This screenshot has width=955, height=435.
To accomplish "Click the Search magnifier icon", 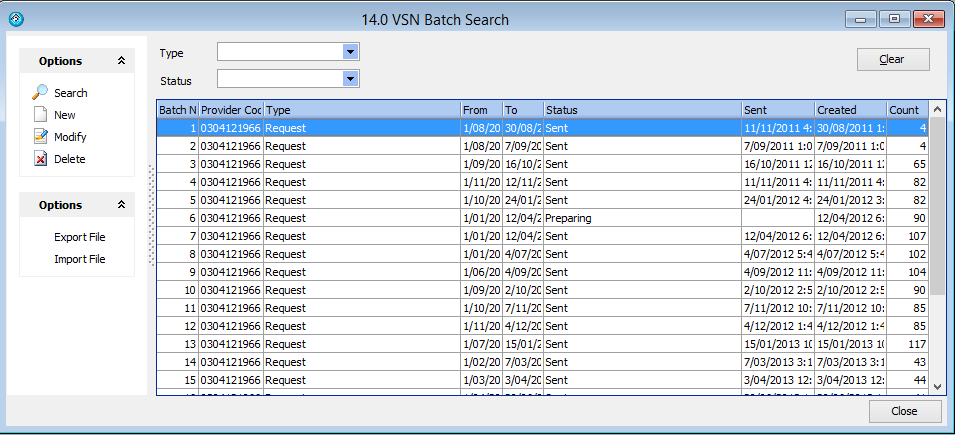I will tap(41, 93).
